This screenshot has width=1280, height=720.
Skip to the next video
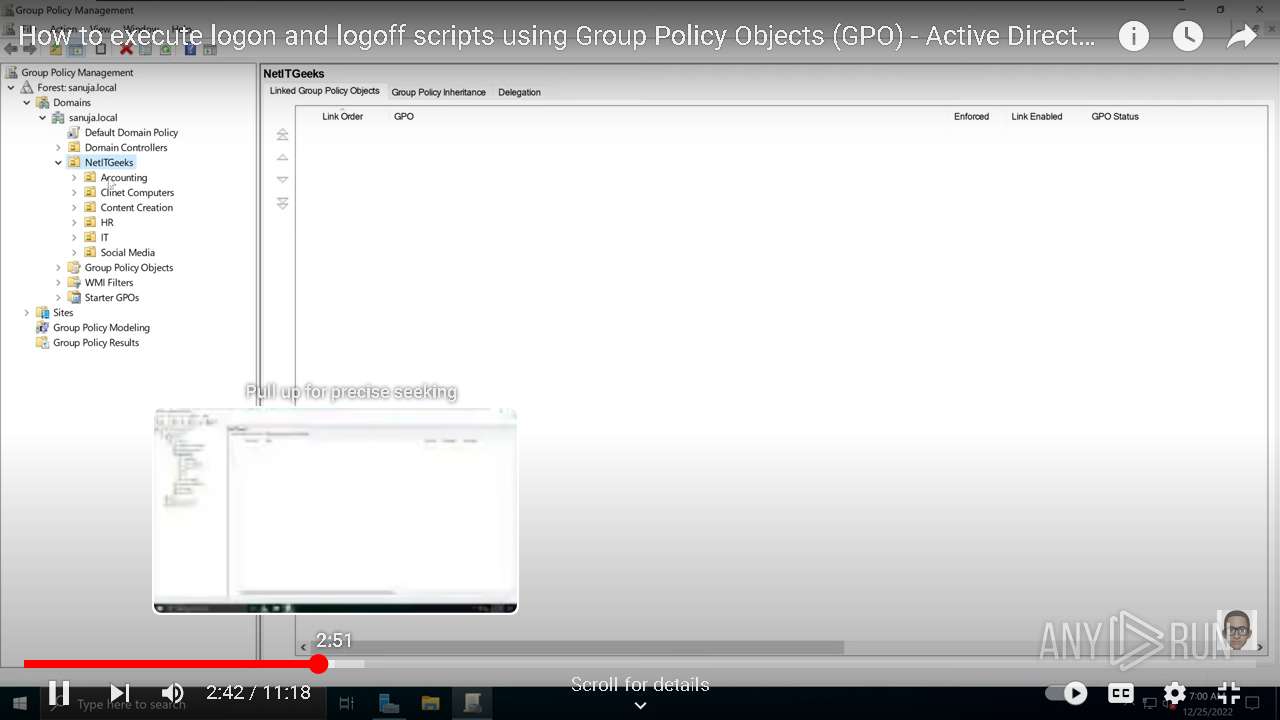[119, 692]
